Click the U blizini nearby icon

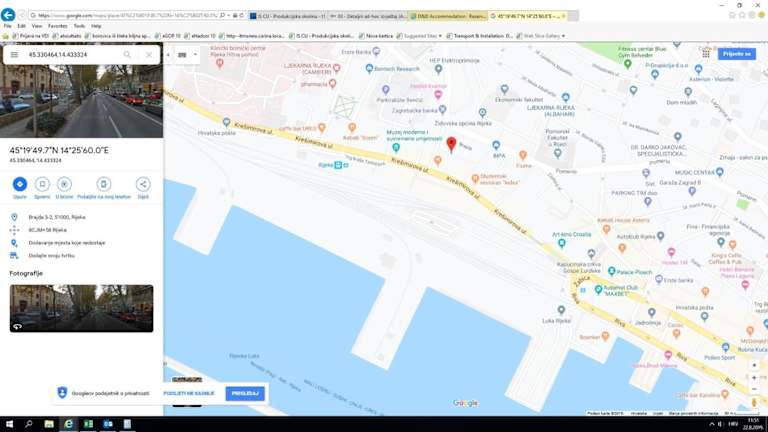pyautogui.click(x=64, y=184)
